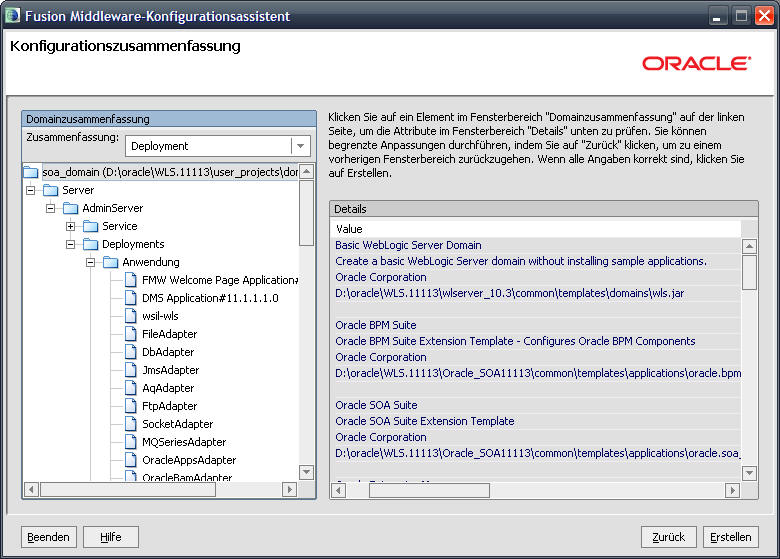This screenshot has width=780, height=559.
Task: Click Details vertical scrollbar up arrow
Action: coord(749,246)
